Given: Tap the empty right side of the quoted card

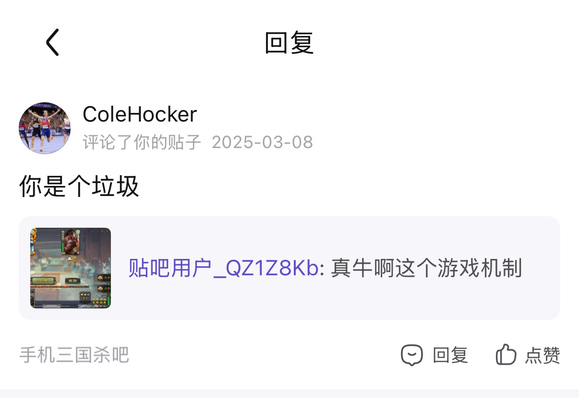Looking at the screenshot, I should [541, 268].
